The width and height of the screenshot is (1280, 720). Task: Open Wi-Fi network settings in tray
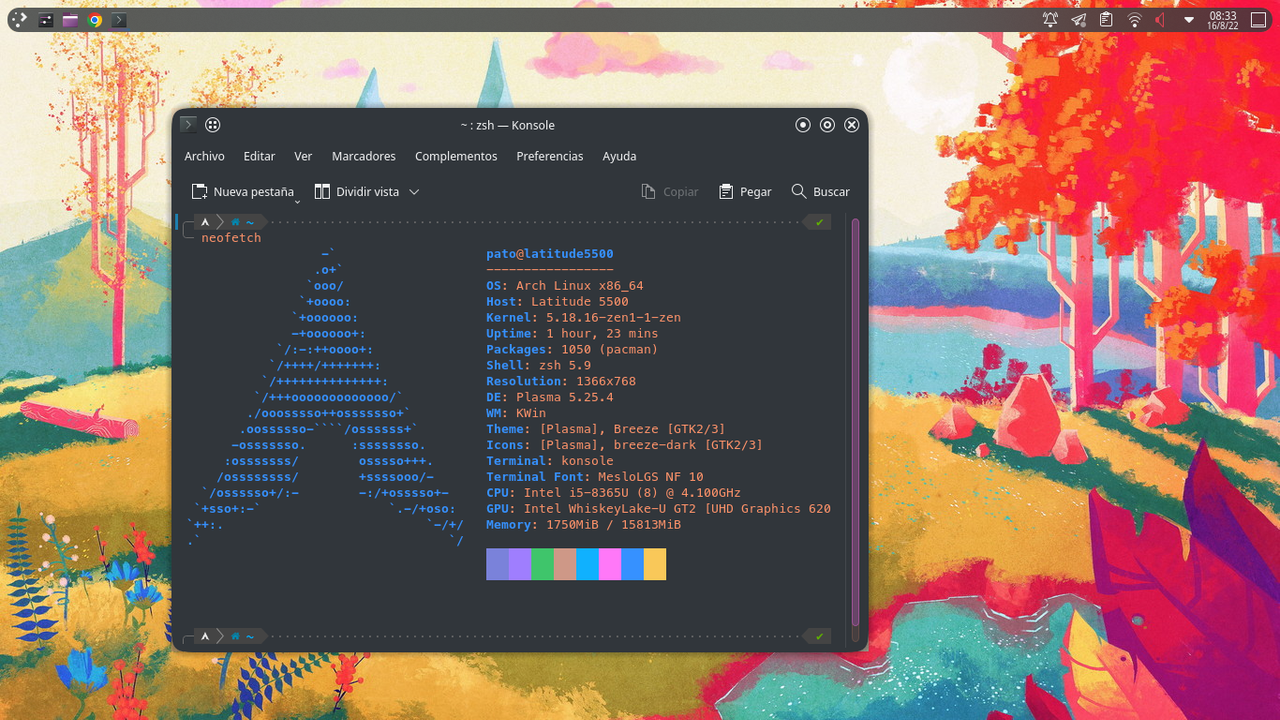[x=1134, y=20]
